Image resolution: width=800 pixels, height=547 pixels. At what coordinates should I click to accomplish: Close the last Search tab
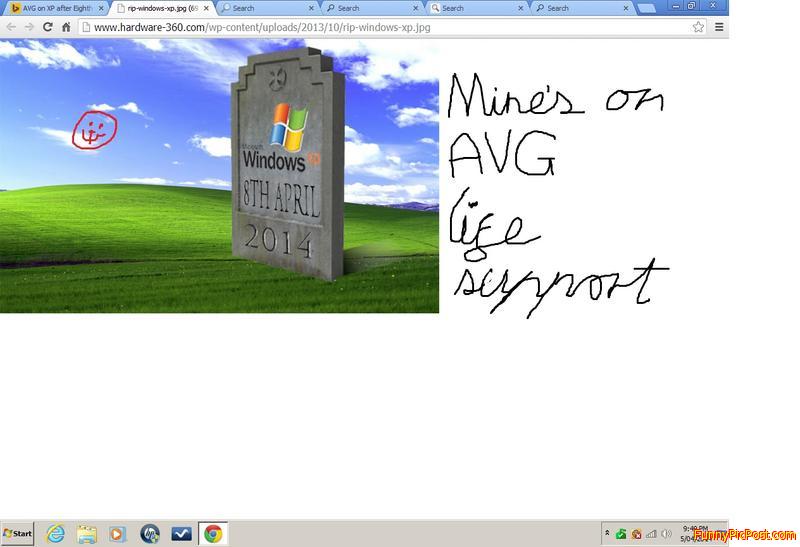626,9
